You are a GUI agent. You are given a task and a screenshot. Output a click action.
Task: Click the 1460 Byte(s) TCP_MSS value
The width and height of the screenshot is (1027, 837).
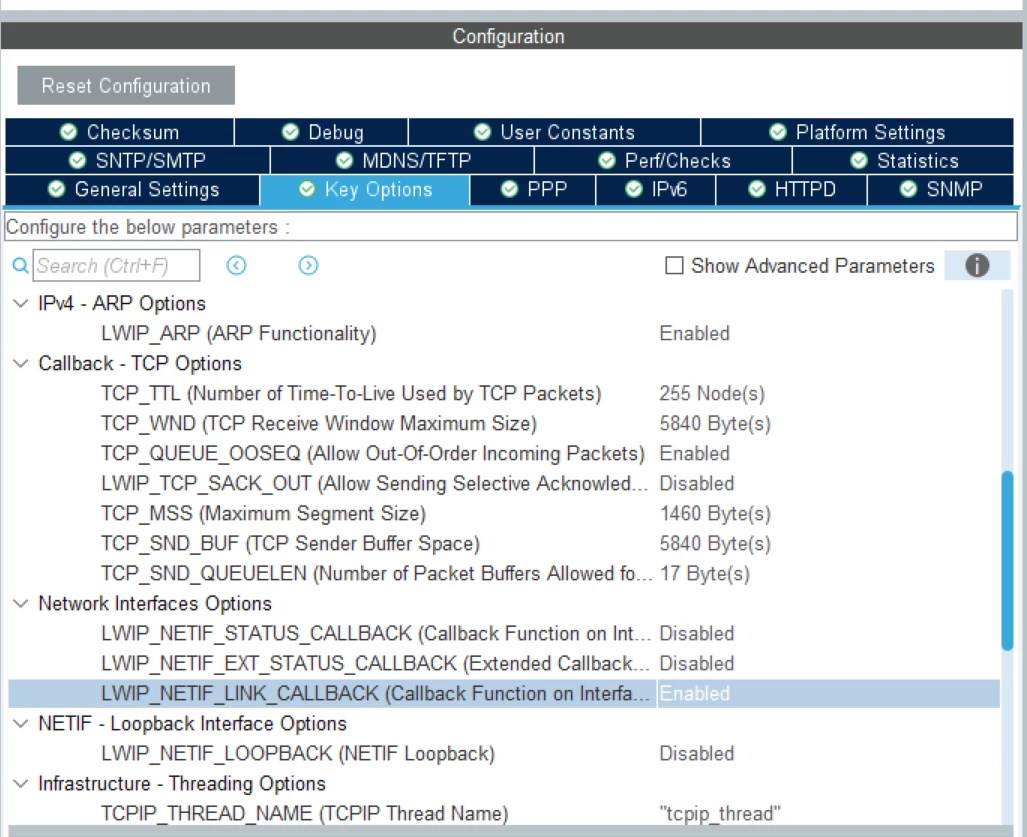(x=715, y=513)
